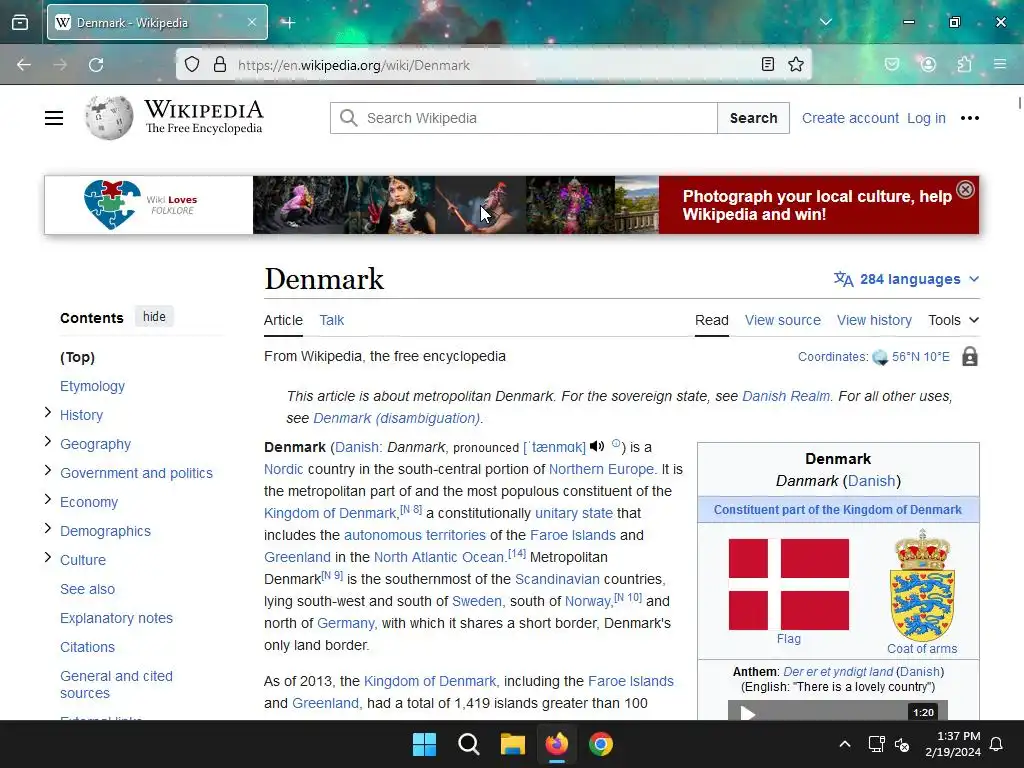The width and height of the screenshot is (1024, 768).
Task: Click the Log in link
Action: click(x=926, y=118)
